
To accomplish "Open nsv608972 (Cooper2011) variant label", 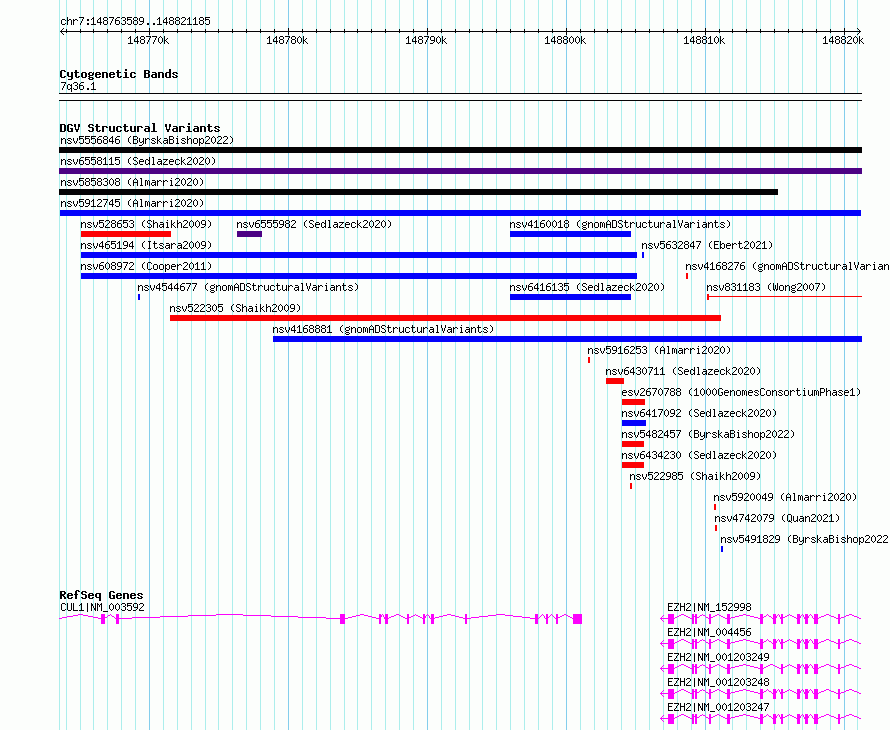I will [146, 266].
